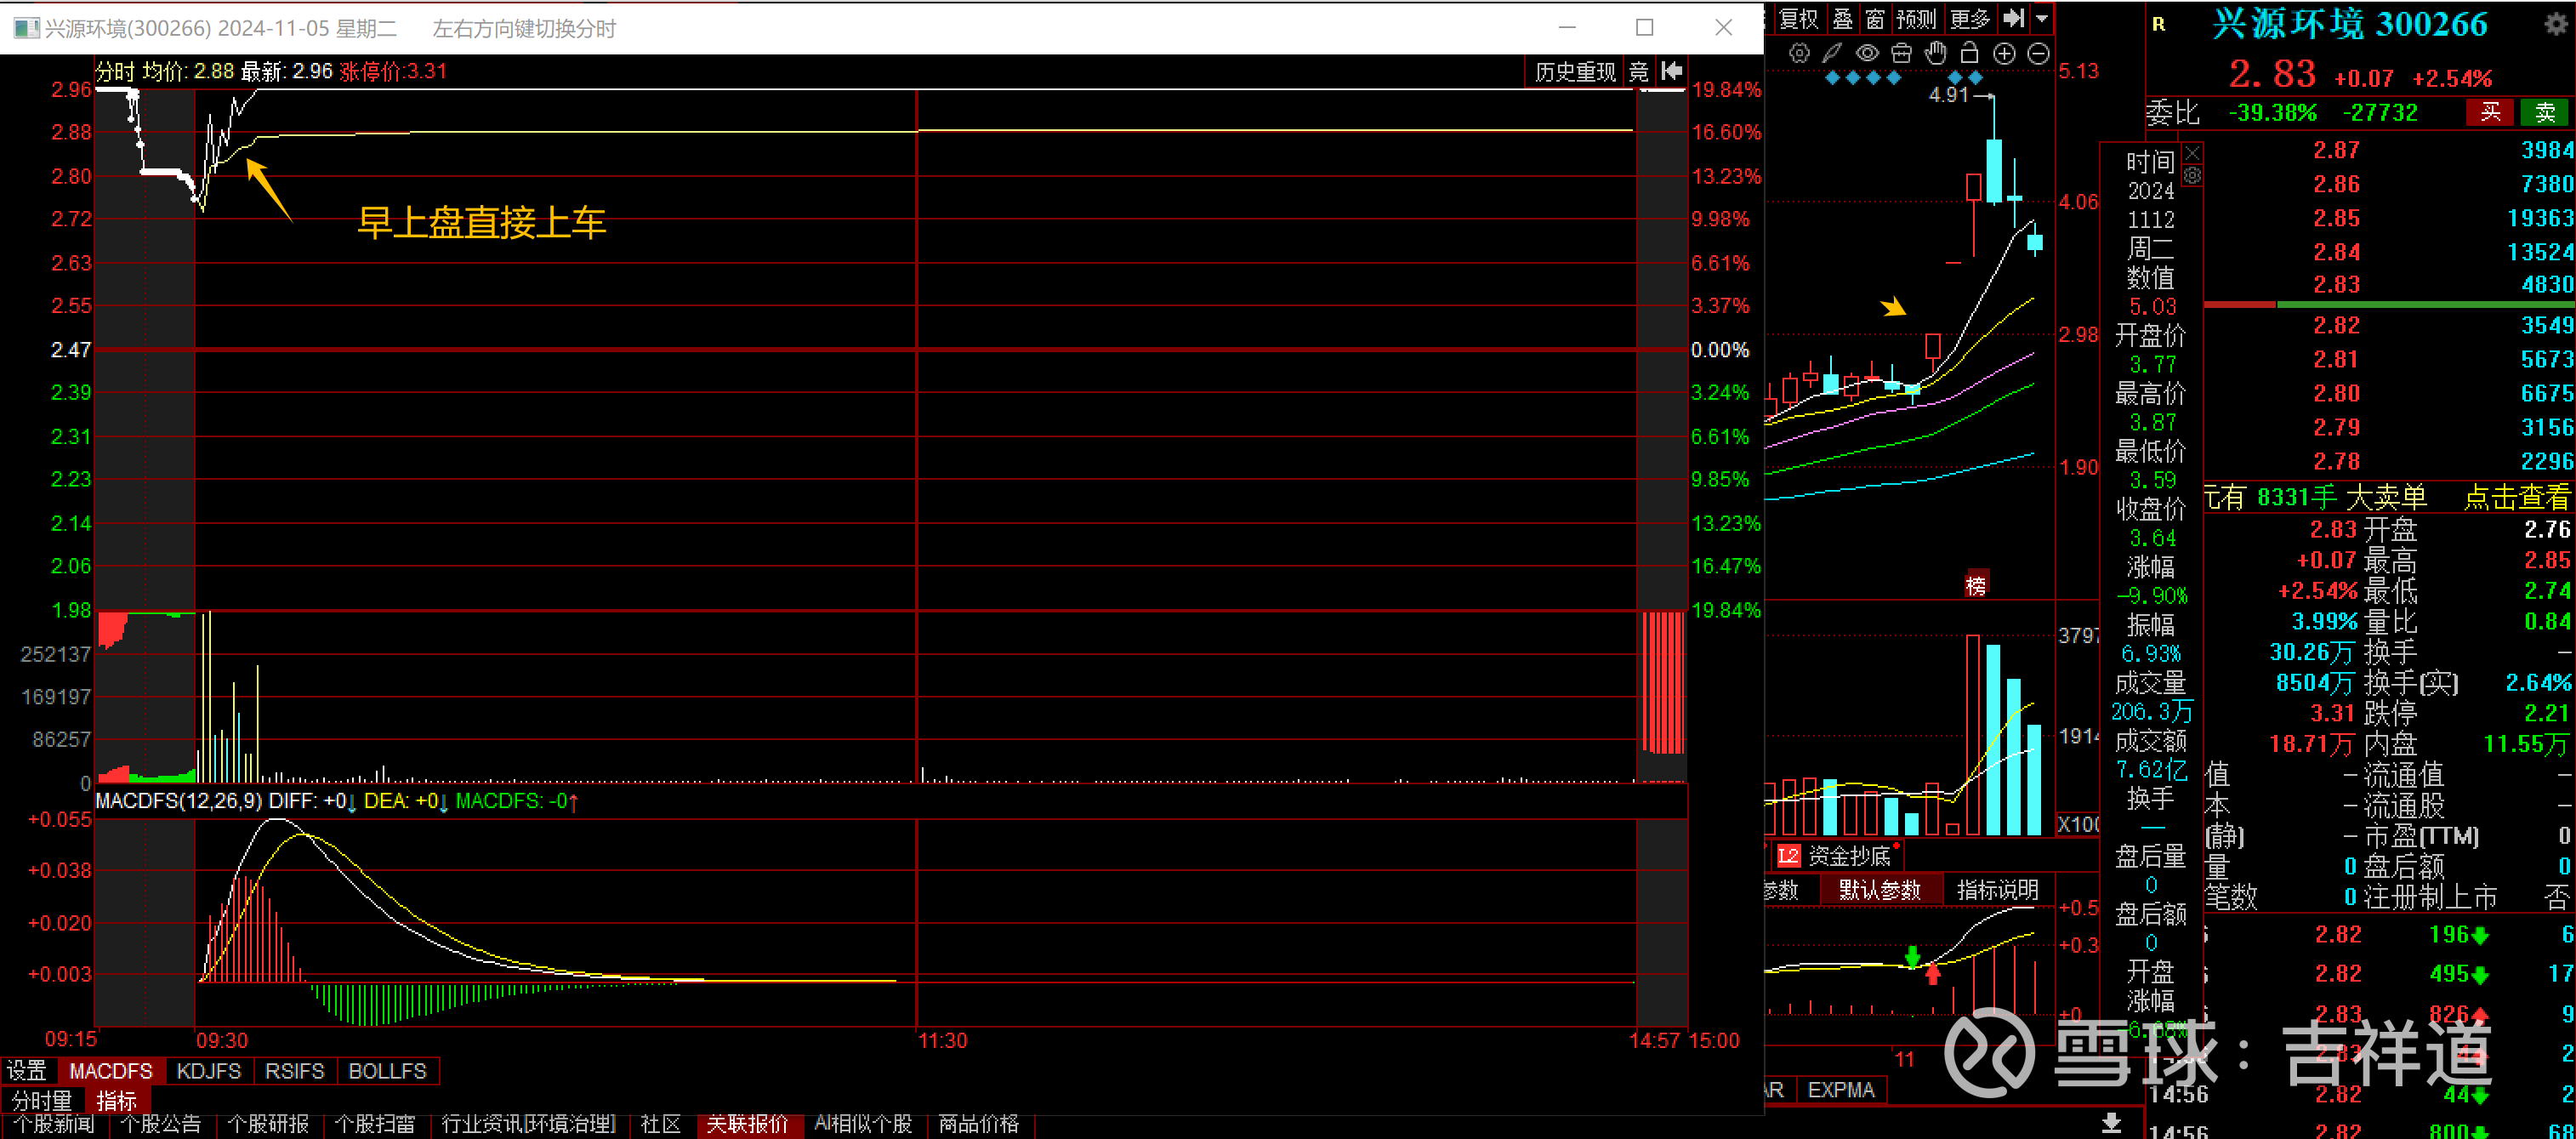Image resolution: width=2576 pixels, height=1139 pixels.
Task: Open settings gear in top-right corner
Action: [2555, 25]
